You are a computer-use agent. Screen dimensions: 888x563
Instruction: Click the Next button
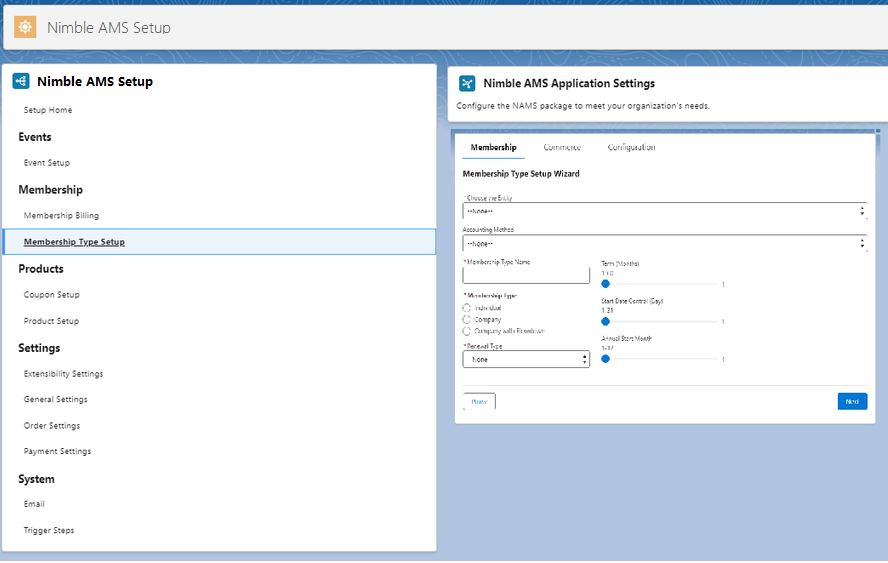(x=852, y=401)
